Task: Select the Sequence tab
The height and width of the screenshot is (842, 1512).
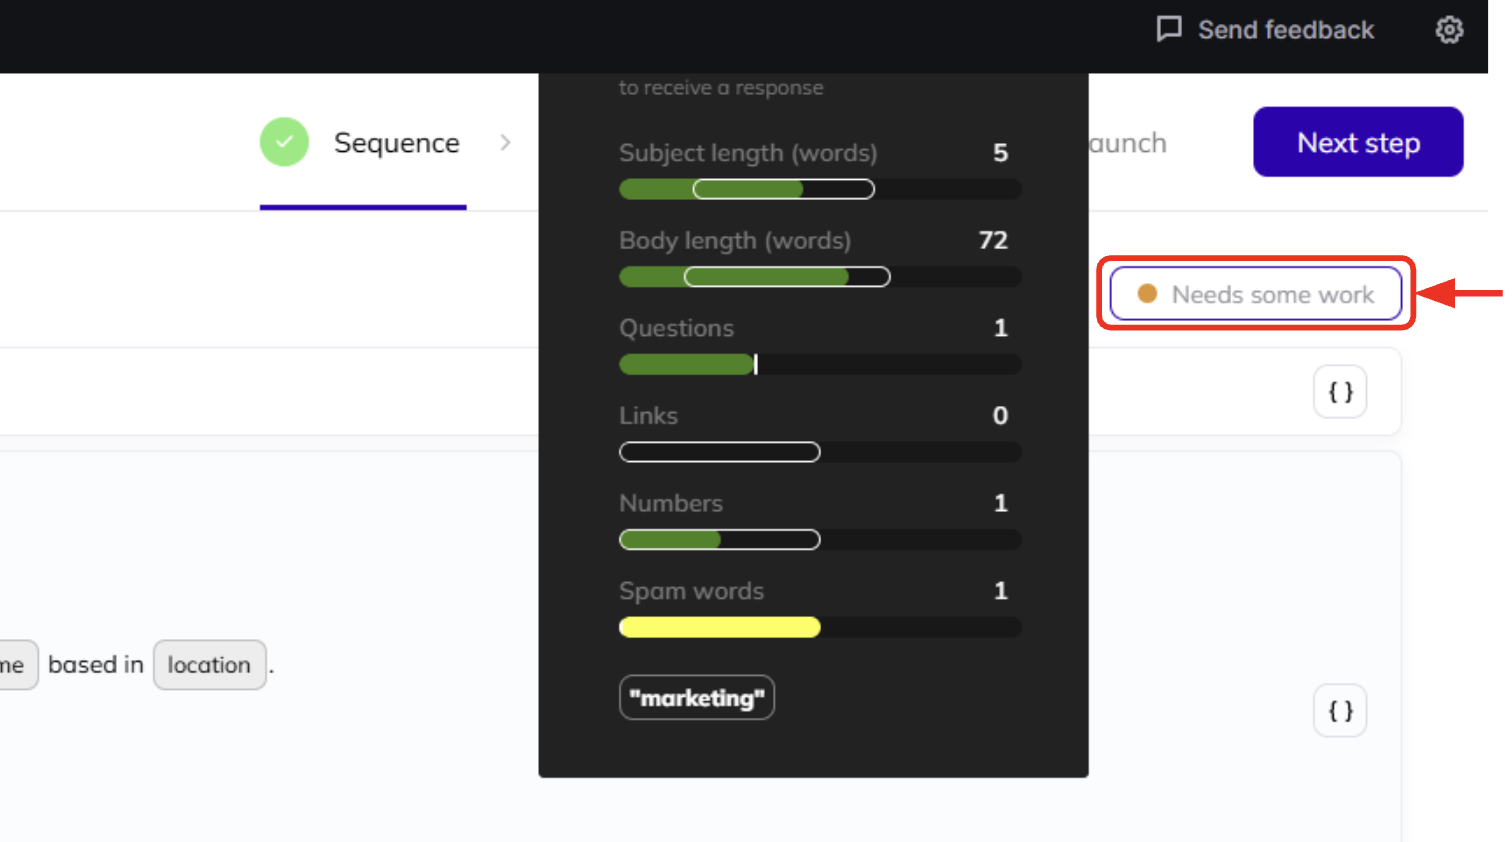Action: 396,142
